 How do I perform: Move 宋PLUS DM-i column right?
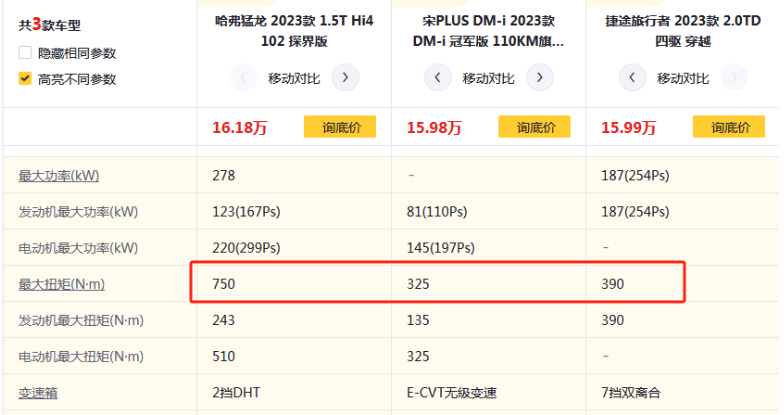pos(540,78)
